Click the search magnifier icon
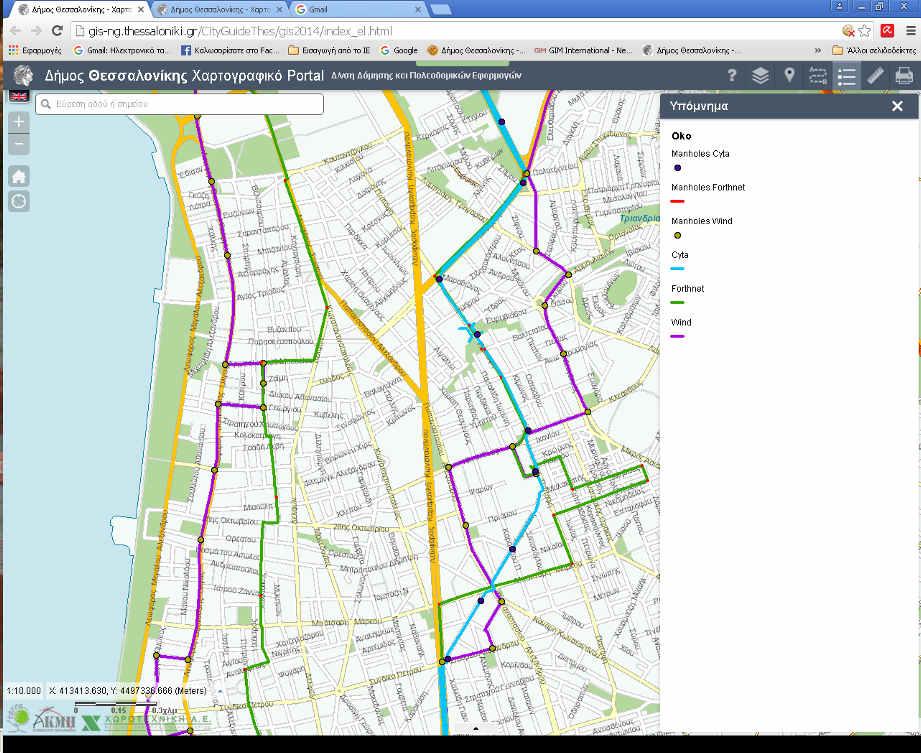The image size is (921, 753). coord(46,104)
